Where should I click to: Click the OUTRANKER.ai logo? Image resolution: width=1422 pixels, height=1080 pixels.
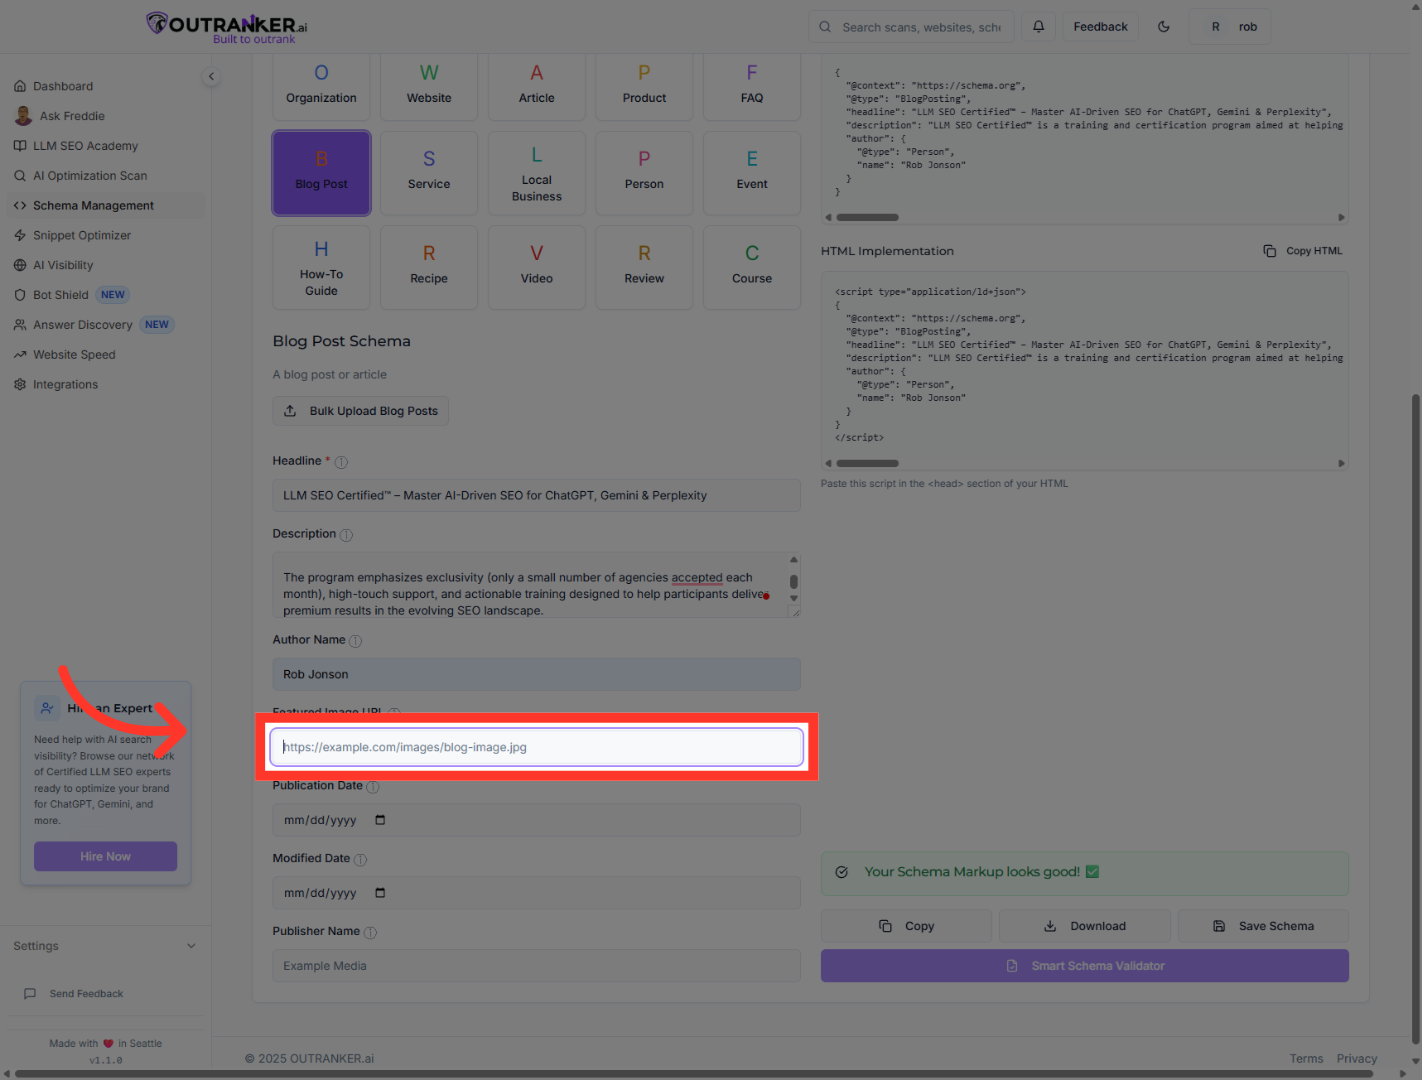227,27
